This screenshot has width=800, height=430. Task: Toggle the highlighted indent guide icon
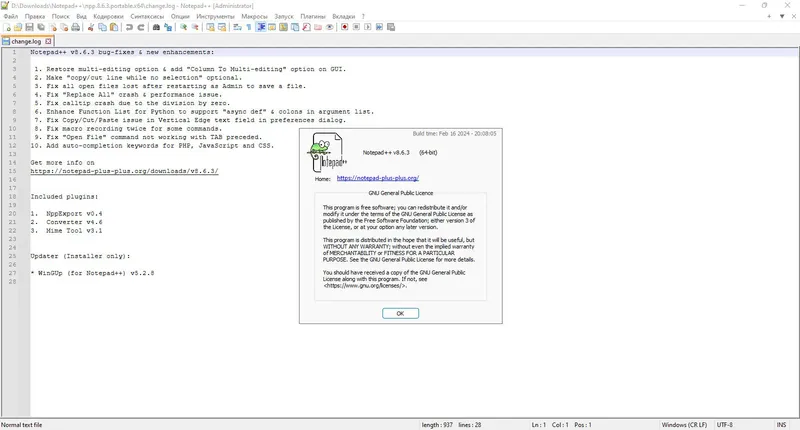pos(261,27)
